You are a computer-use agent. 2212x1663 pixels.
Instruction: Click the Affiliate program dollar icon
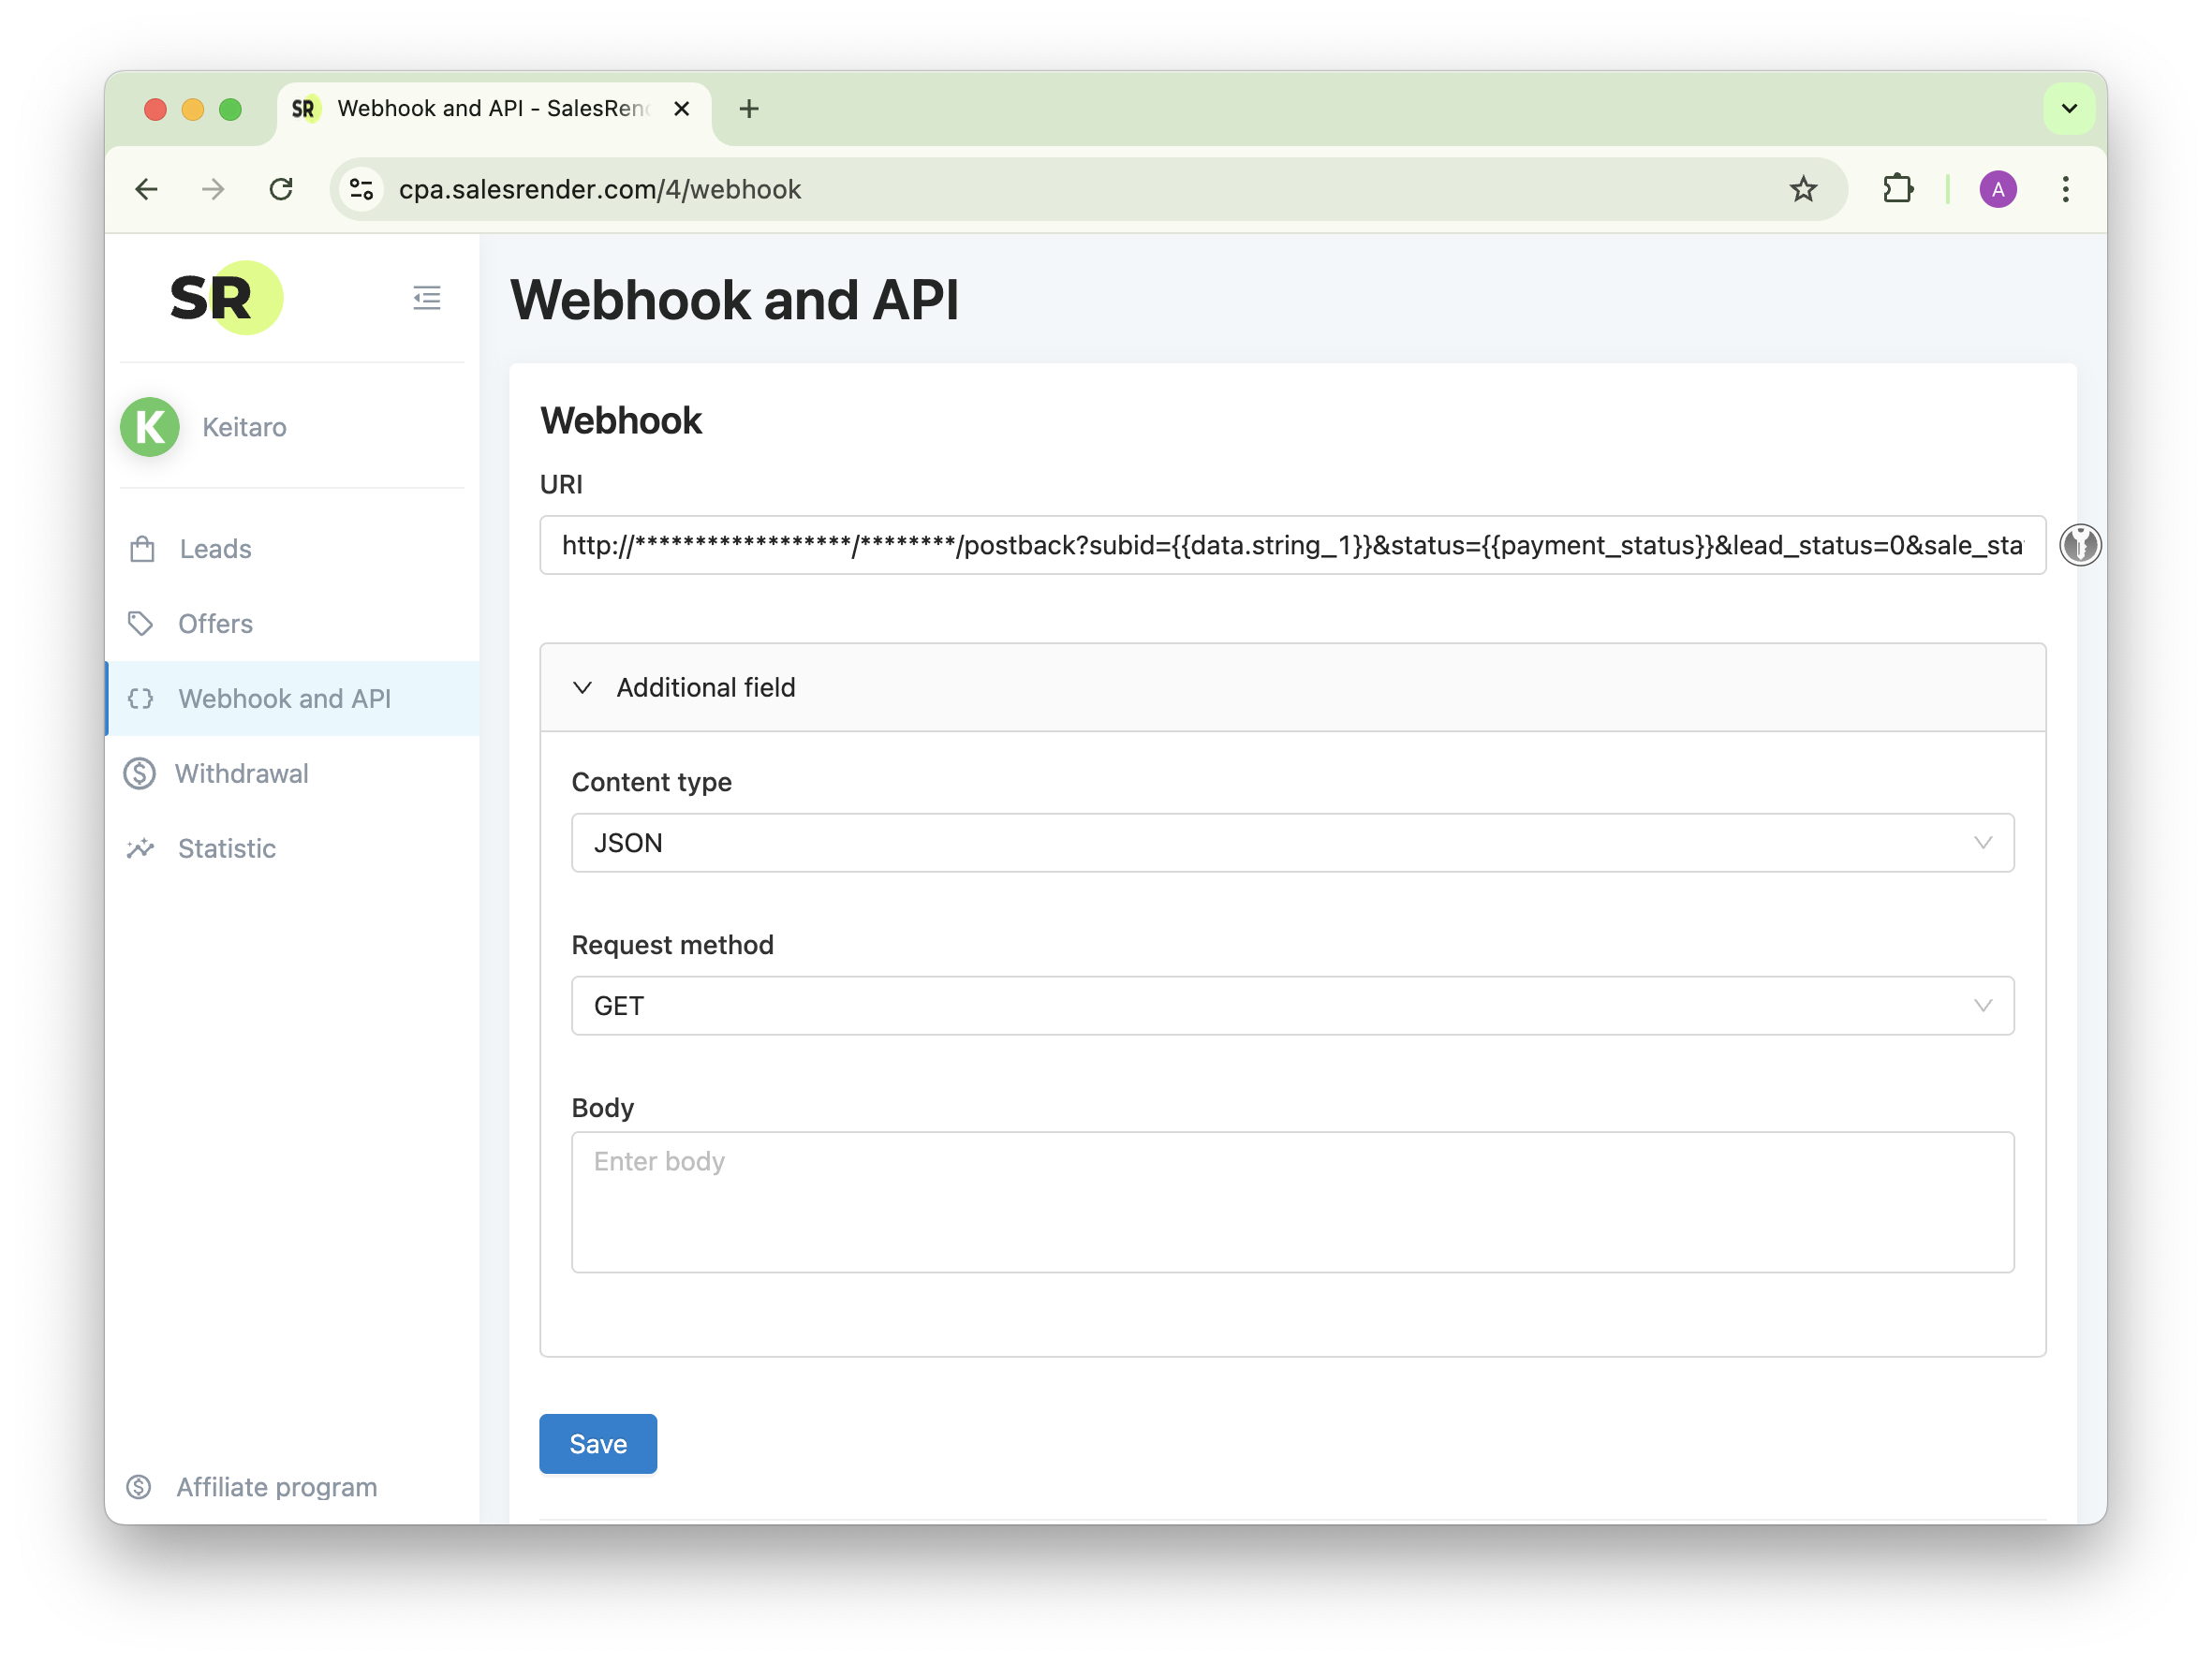[x=139, y=1487]
